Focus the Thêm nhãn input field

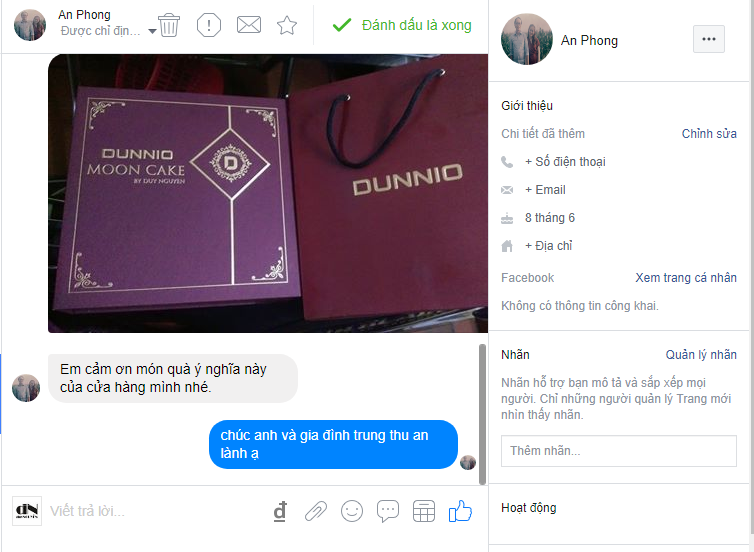(x=618, y=451)
